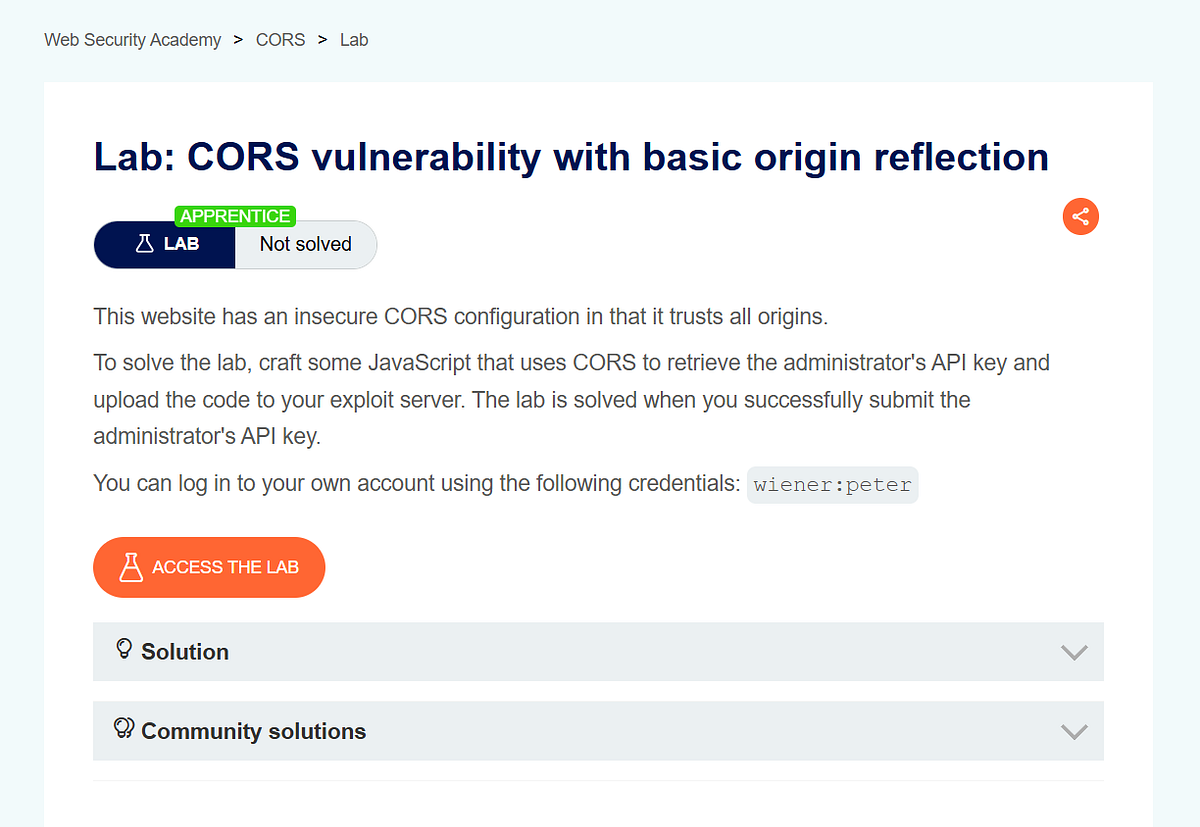Select the wiener:peter credentials snippet

832,484
